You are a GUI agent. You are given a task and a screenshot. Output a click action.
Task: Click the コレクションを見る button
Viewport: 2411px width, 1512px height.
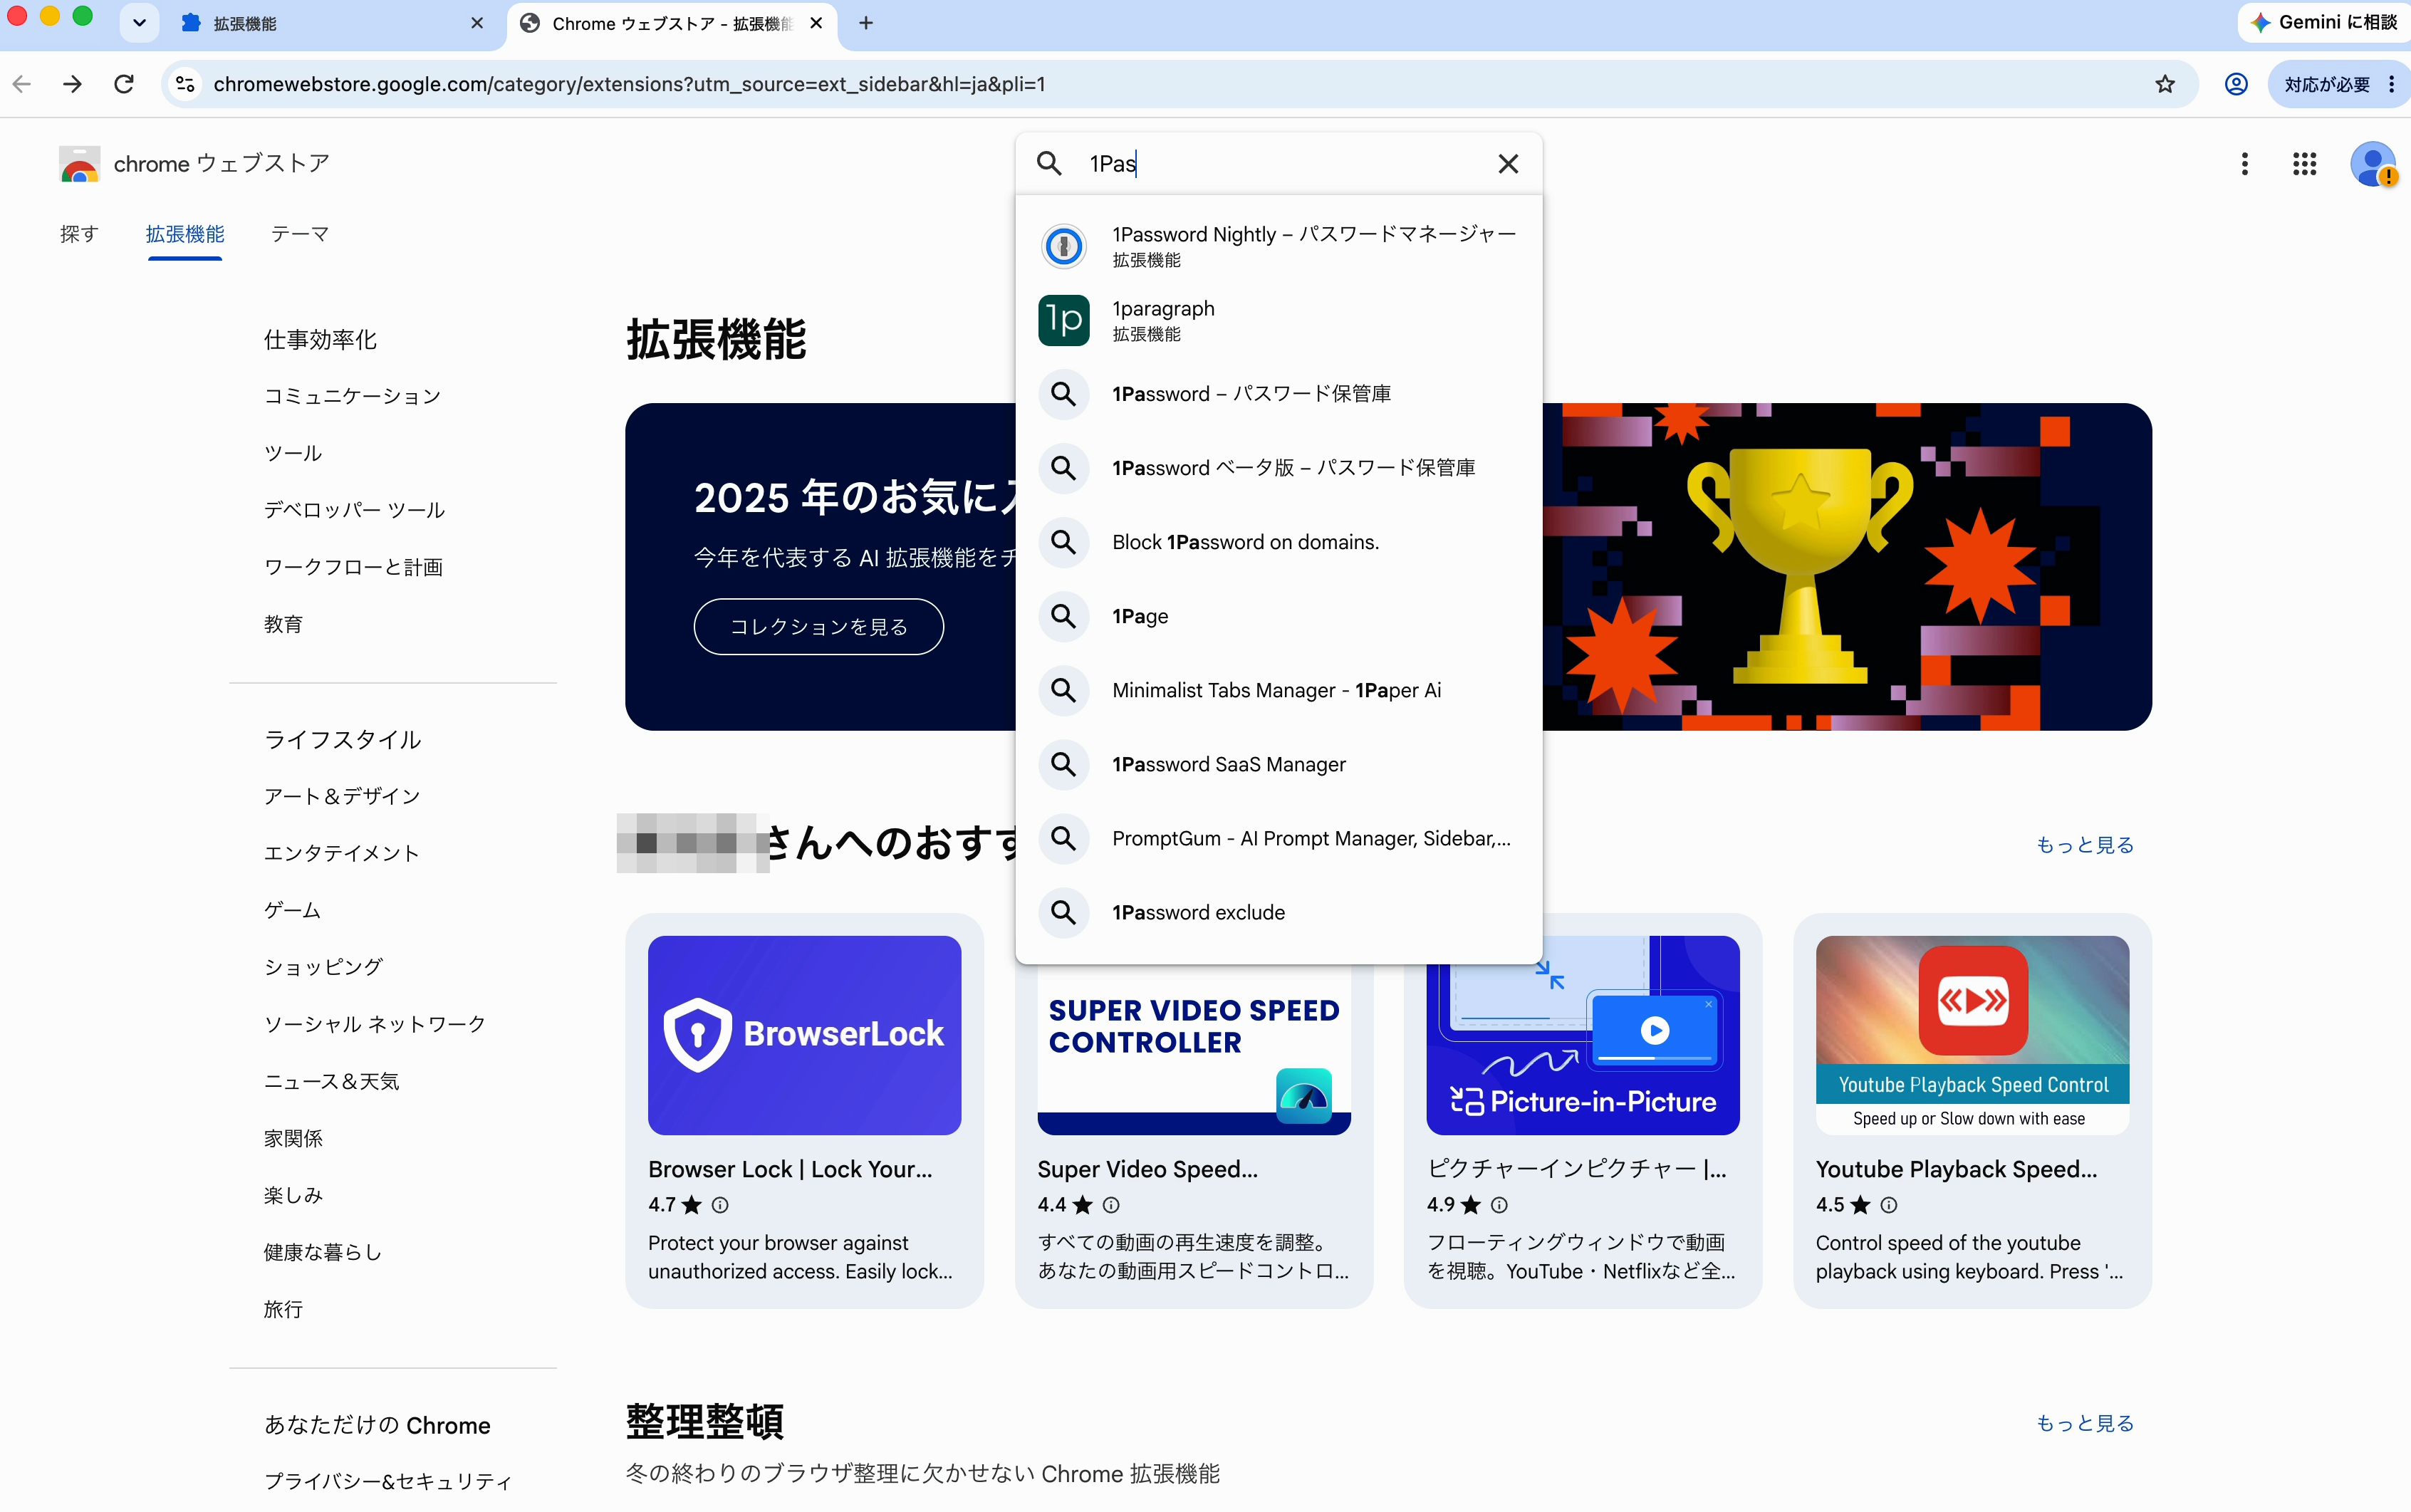[818, 626]
